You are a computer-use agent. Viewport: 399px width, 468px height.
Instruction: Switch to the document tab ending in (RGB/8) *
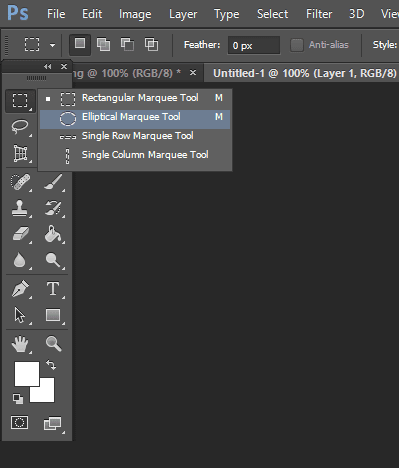(127, 73)
